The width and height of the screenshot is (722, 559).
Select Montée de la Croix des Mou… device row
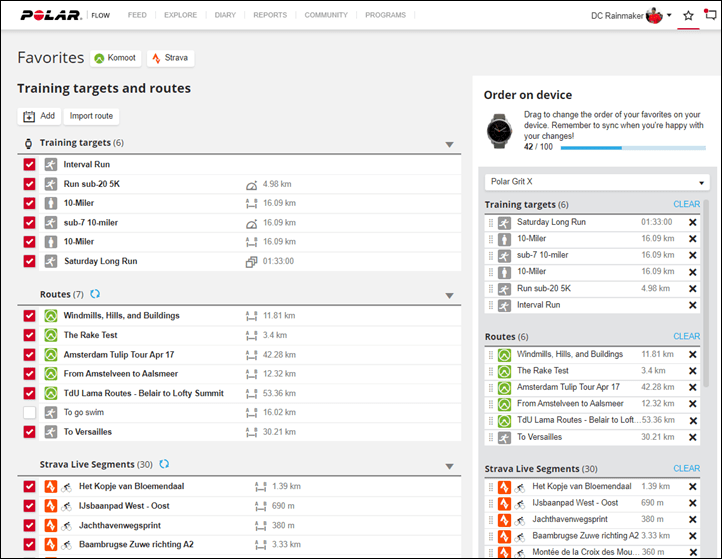[592, 552]
